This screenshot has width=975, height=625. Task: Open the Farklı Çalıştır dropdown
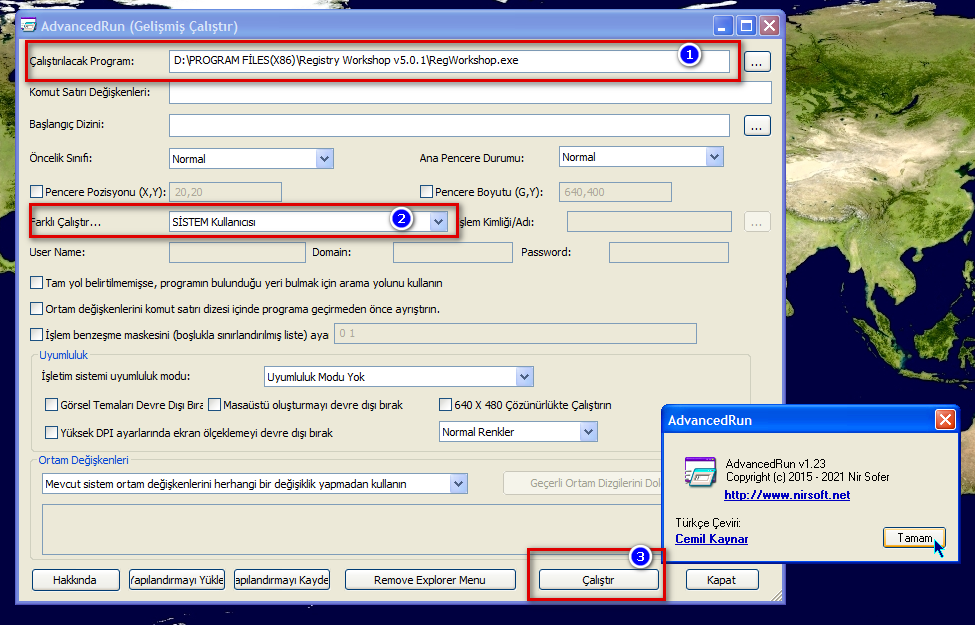point(438,221)
